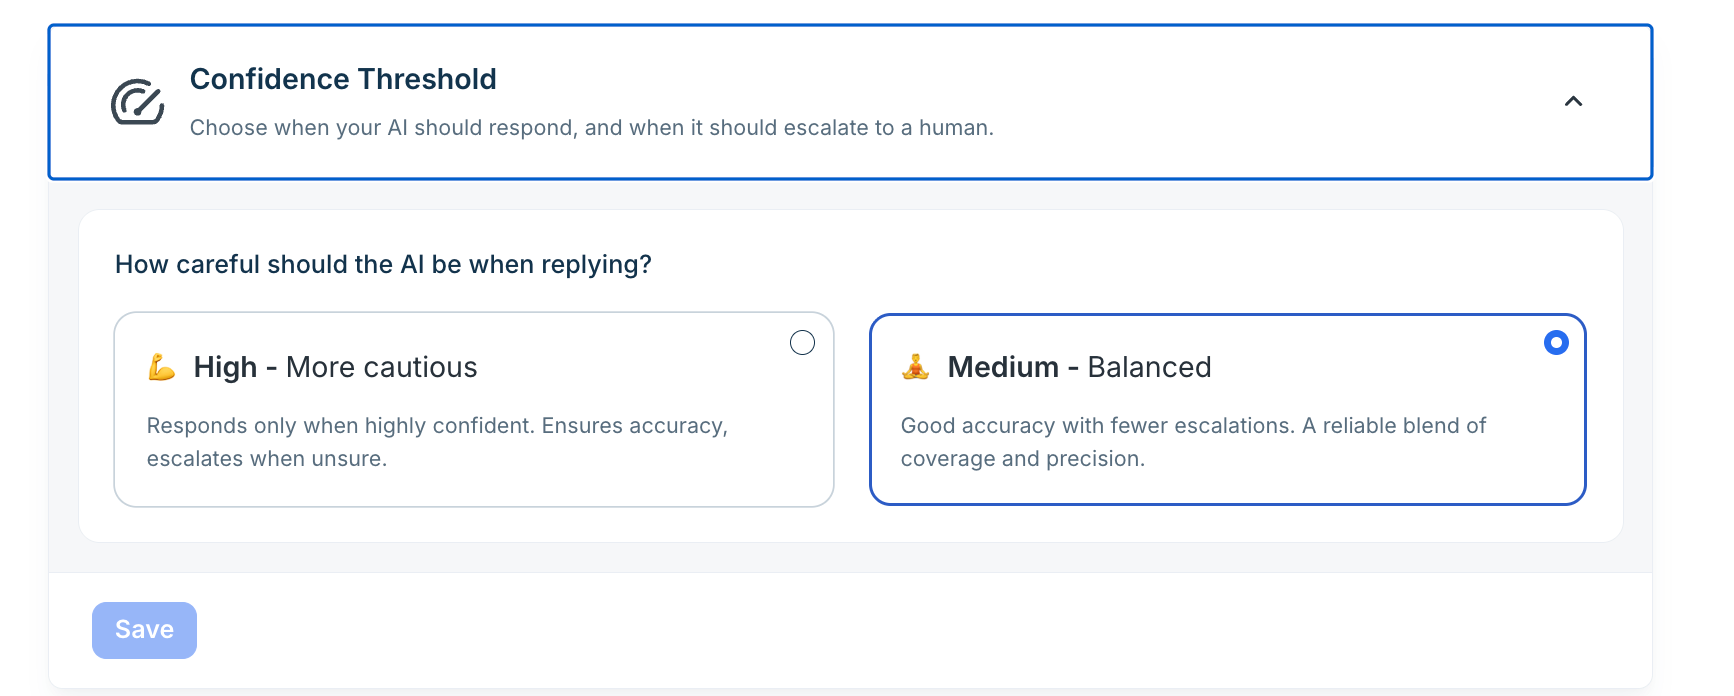Image resolution: width=1734 pixels, height=696 pixels.
Task: Click the 'Medium' bold label
Action: (1003, 367)
